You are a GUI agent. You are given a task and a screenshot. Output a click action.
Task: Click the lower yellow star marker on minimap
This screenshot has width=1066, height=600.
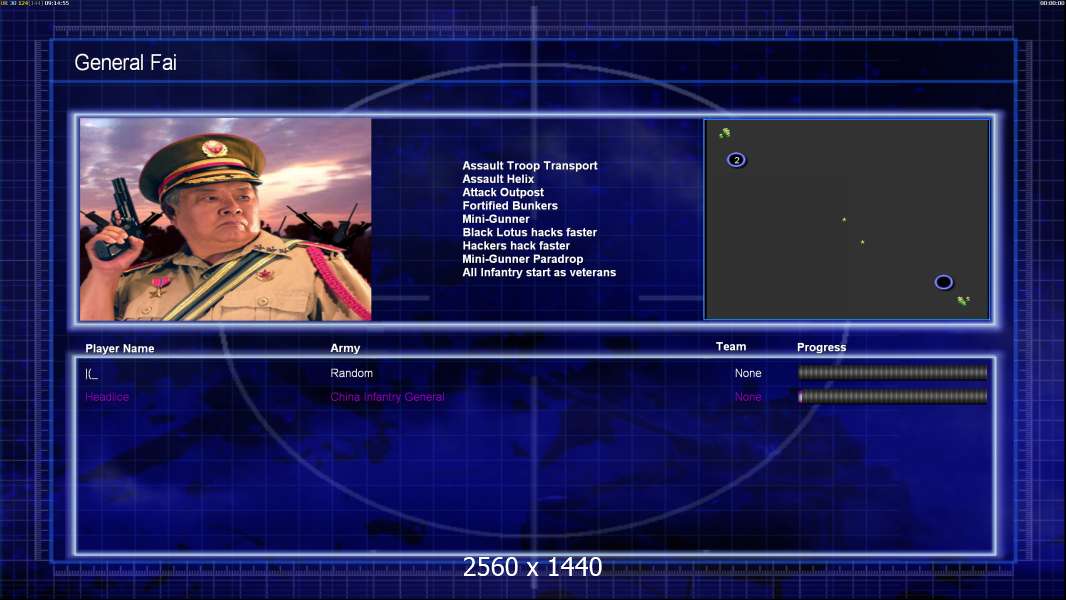click(862, 242)
